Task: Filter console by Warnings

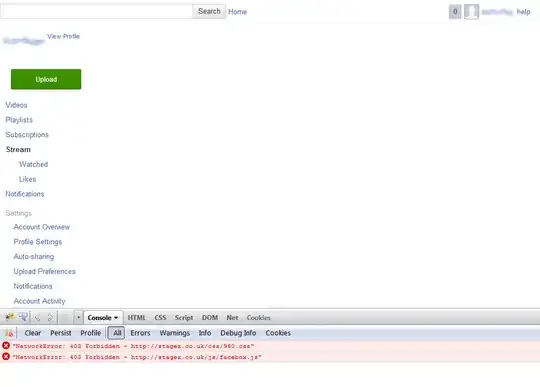Action: 175,333
